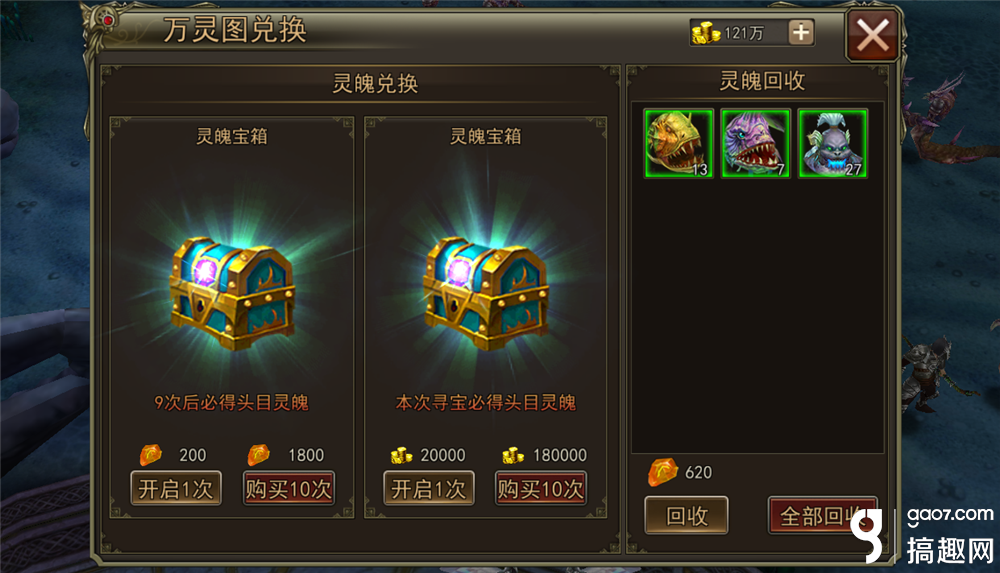Select the grey gill creature soul icon
1000x573 pixels.
click(833, 143)
